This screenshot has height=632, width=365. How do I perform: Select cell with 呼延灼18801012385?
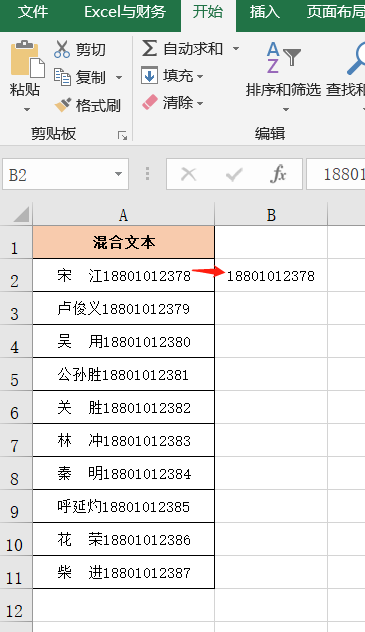coord(123,507)
